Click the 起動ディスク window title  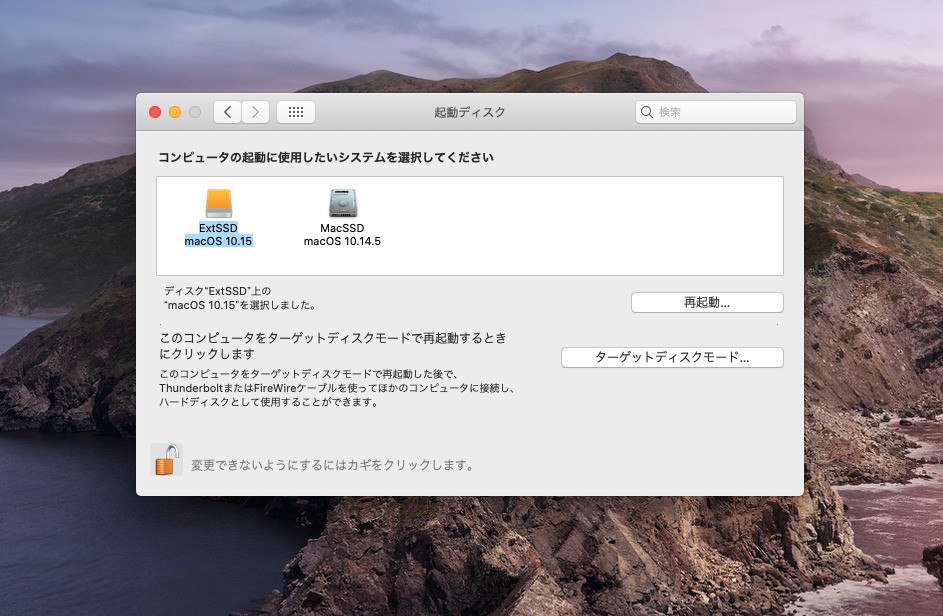(x=469, y=112)
